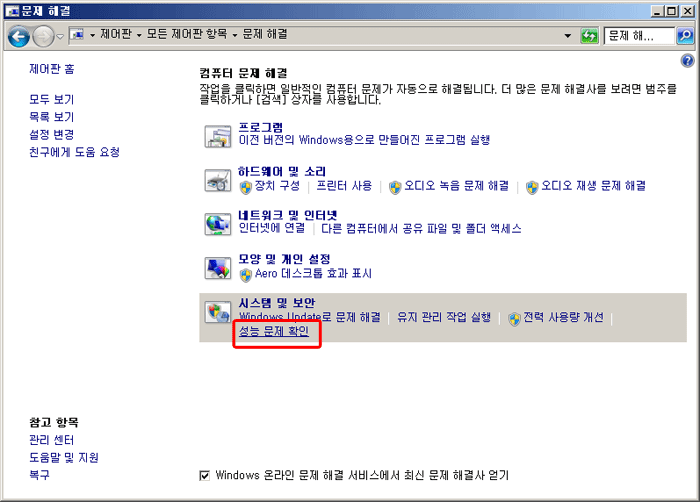700x502 pixels.
Task: Open the blue Help question mark icon
Action: (688, 60)
